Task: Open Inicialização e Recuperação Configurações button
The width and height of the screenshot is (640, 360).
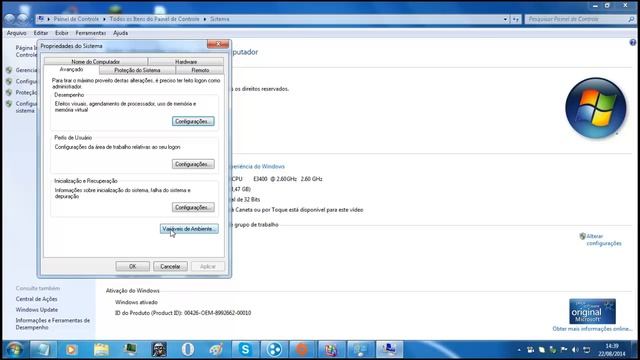Action: click(x=193, y=207)
